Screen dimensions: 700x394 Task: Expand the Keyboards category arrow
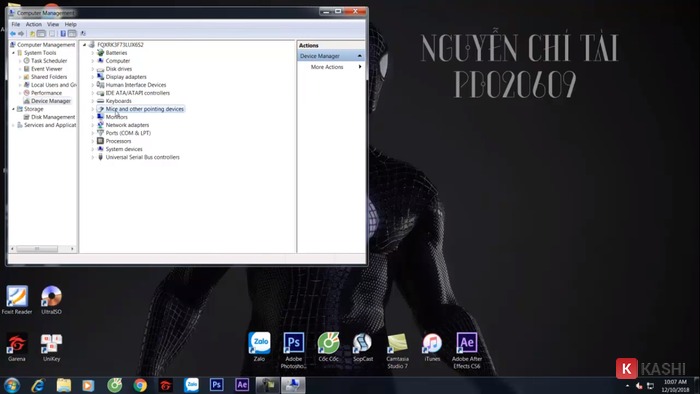click(x=92, y=101)
